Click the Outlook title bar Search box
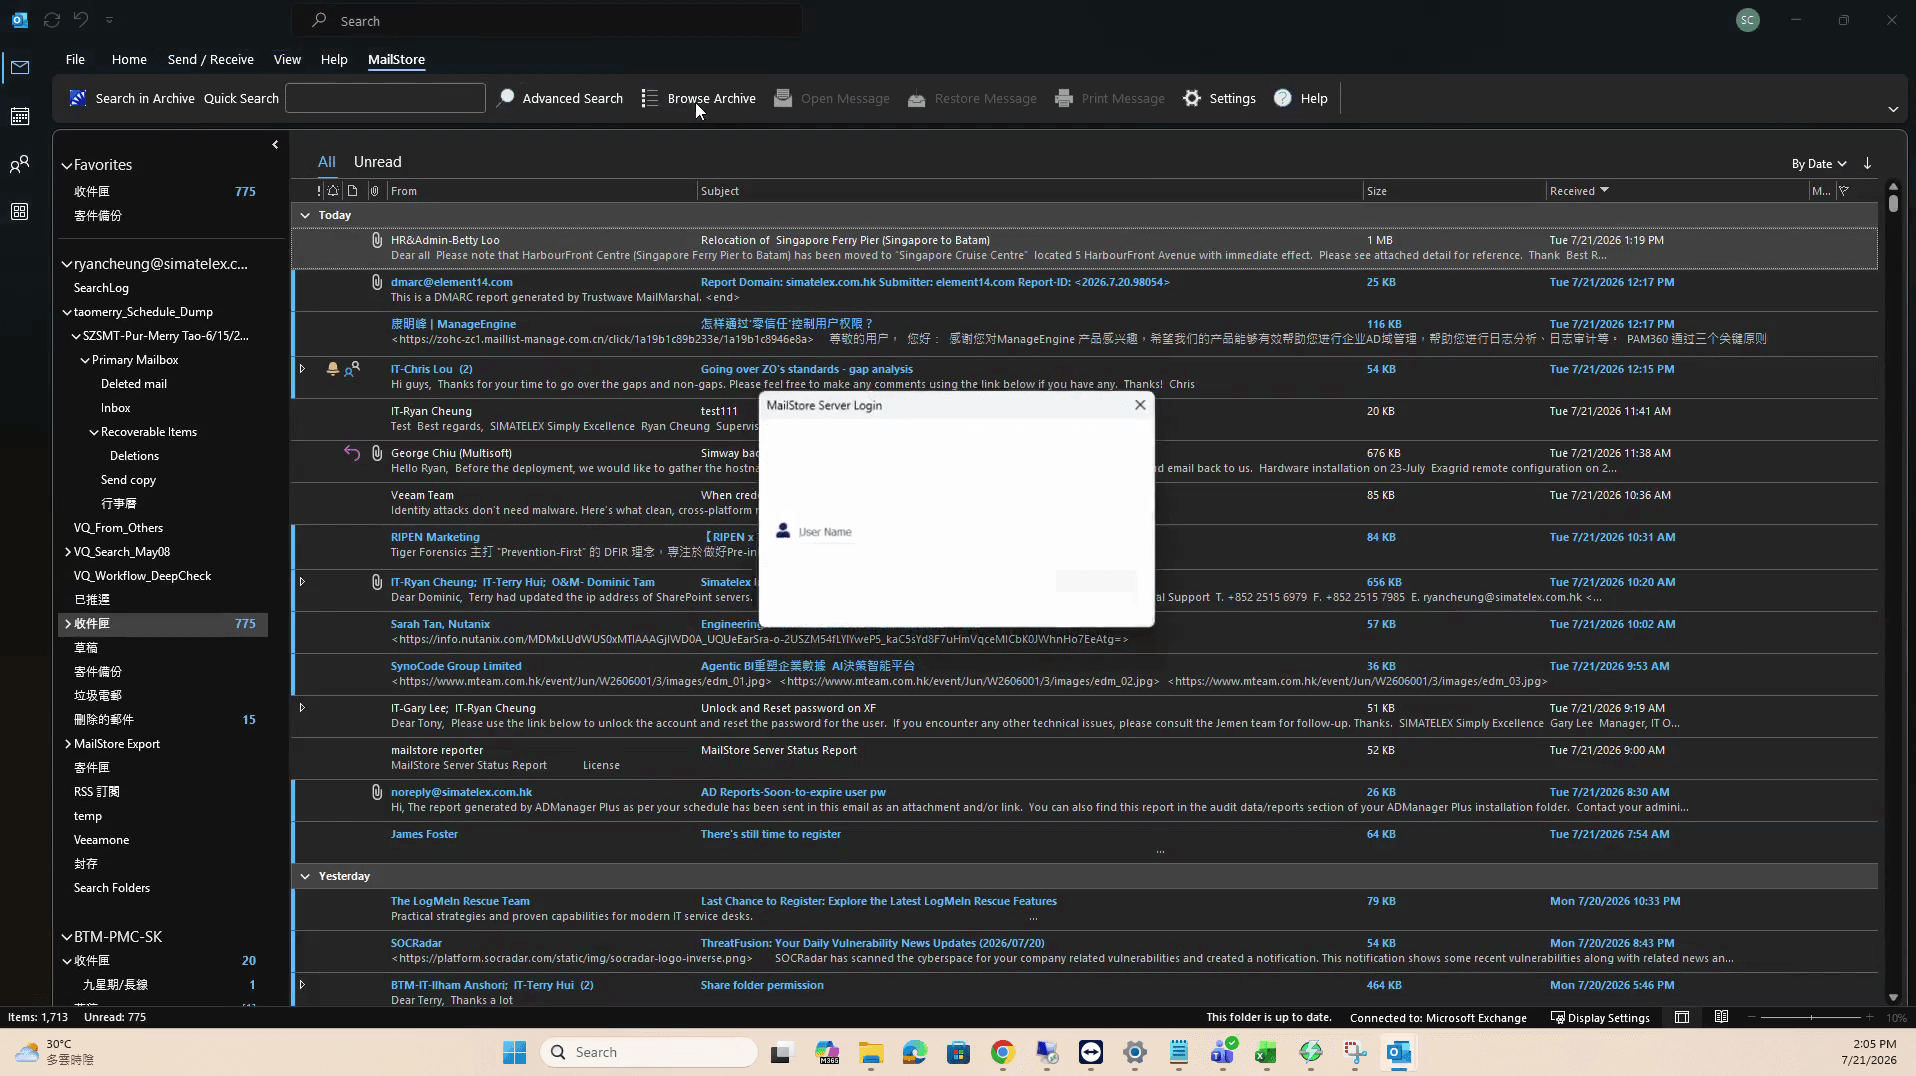The image size is (1916, 1076). click(x=547, y=20)
